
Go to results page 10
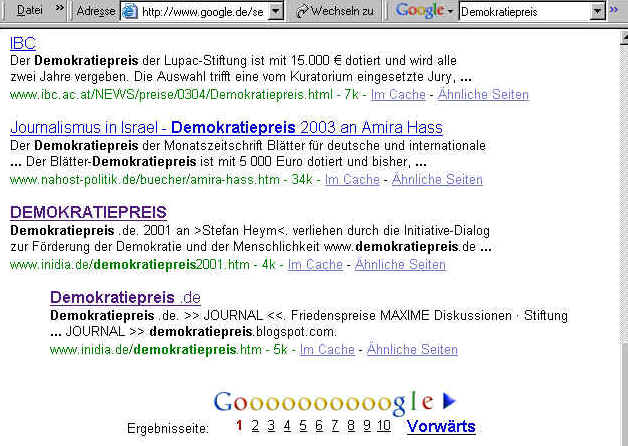(x=383, y=426)
